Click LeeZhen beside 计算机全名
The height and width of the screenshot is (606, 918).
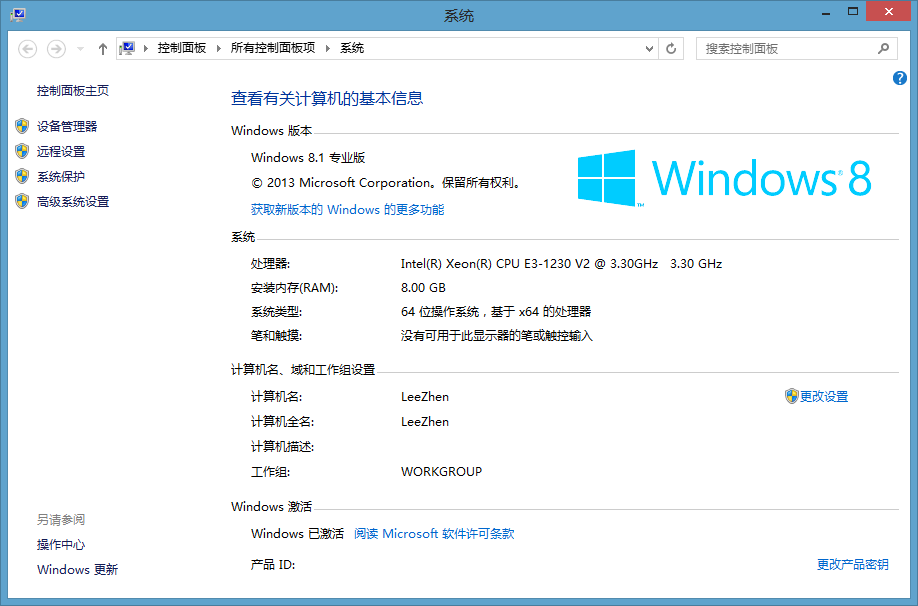point(425,422)
